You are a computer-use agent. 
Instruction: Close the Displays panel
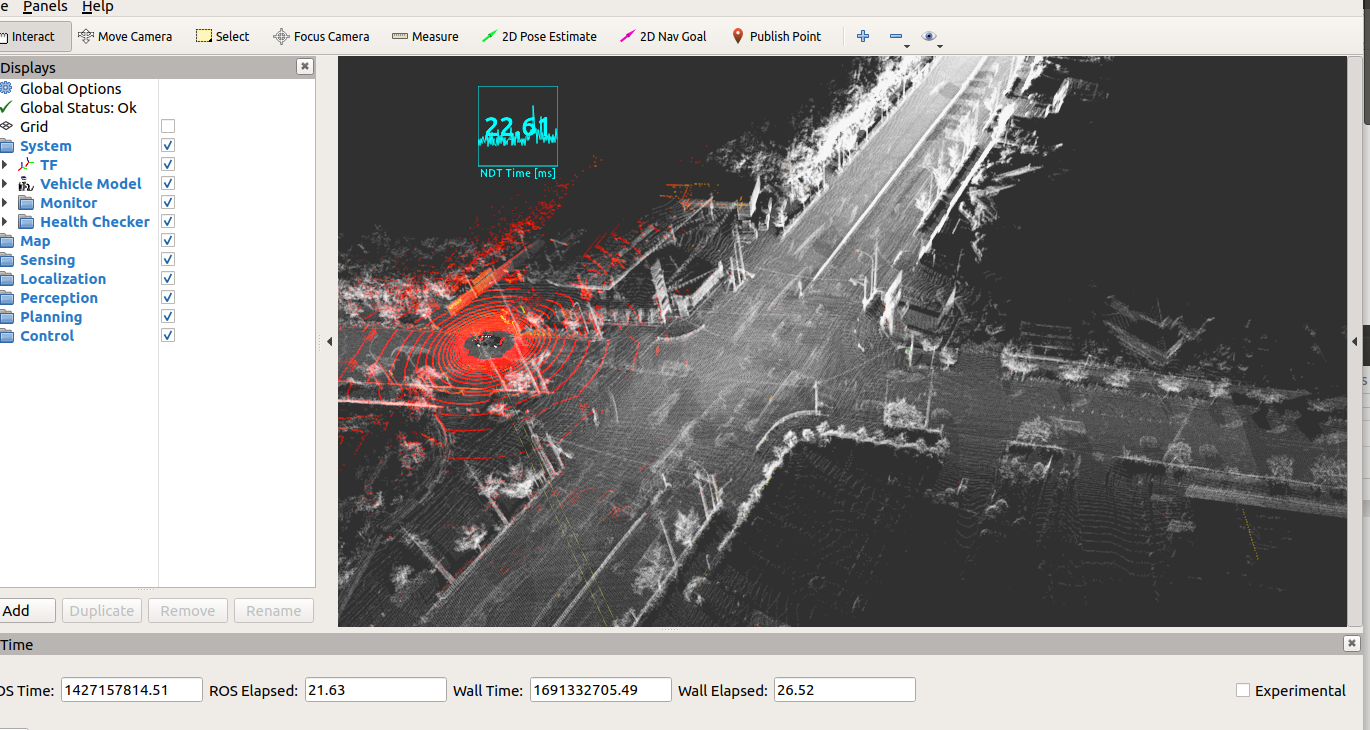pos(305,67)
